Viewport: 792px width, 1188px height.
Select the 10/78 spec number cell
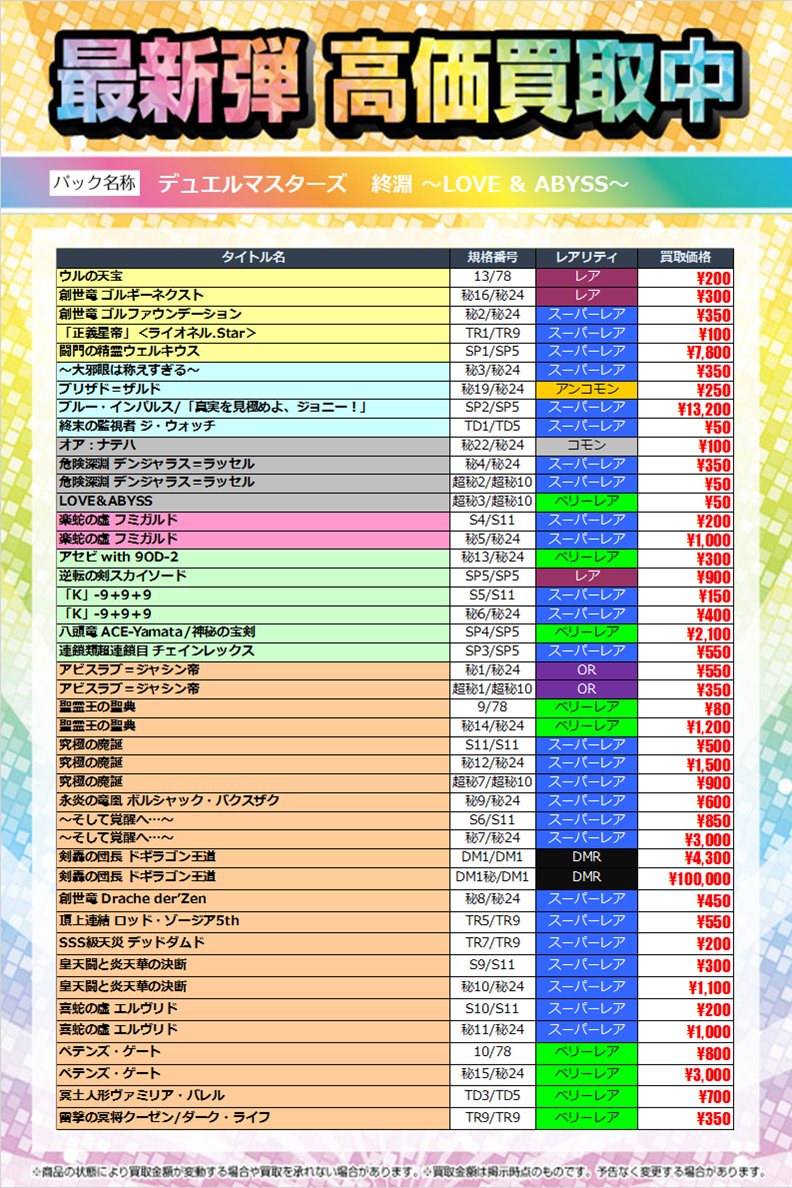click(x=493, y=1052)
